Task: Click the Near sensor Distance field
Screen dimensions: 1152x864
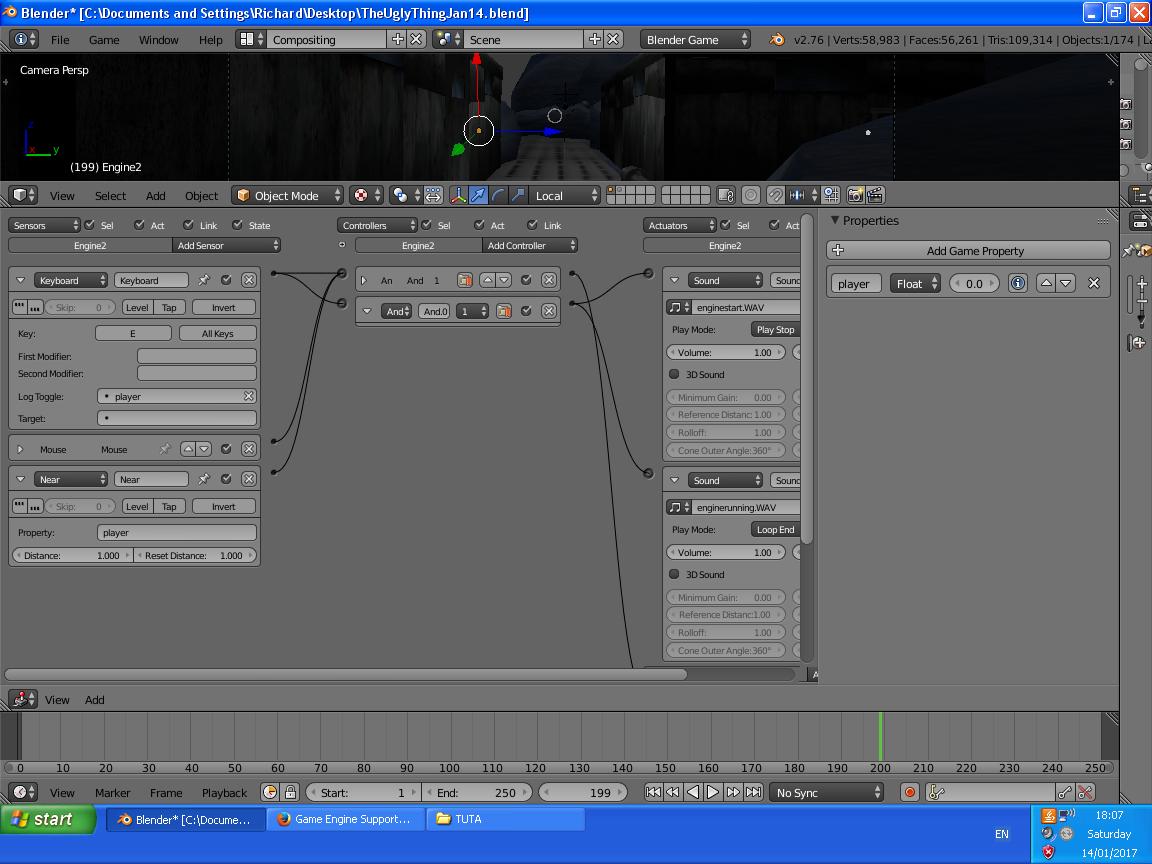Action: (73, 555)
